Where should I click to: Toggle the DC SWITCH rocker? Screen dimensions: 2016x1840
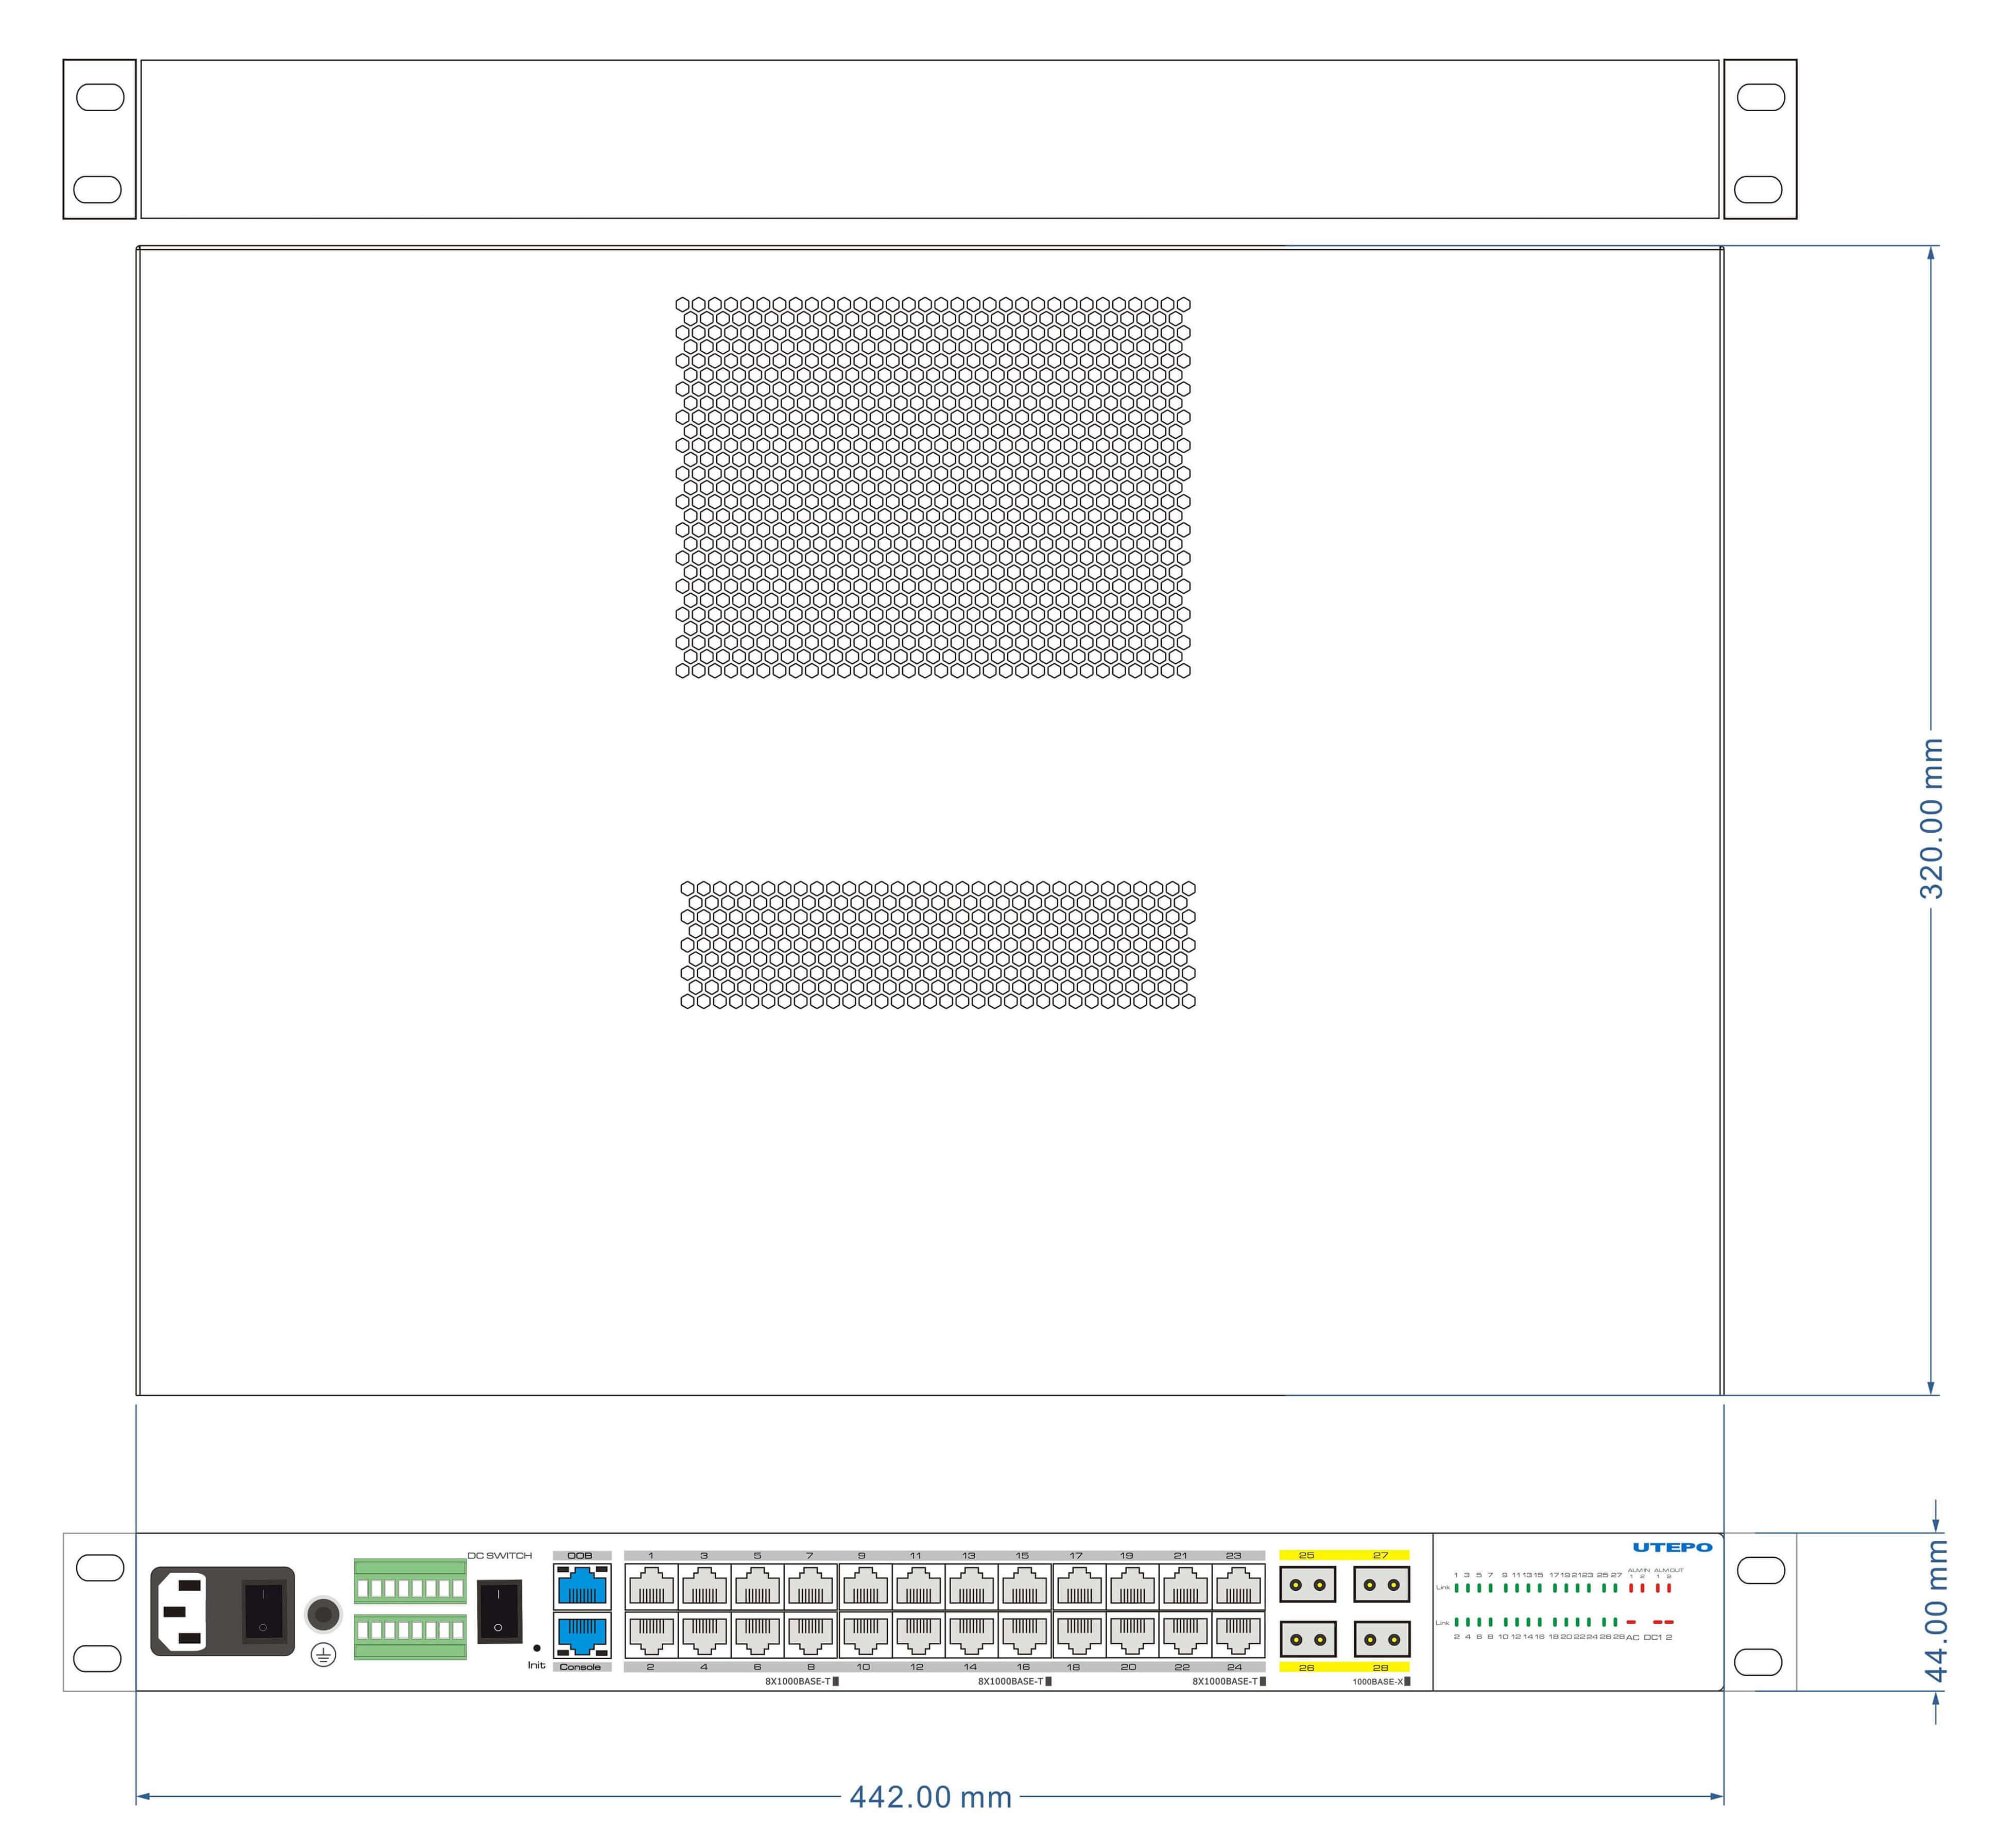click(498, 1611)
